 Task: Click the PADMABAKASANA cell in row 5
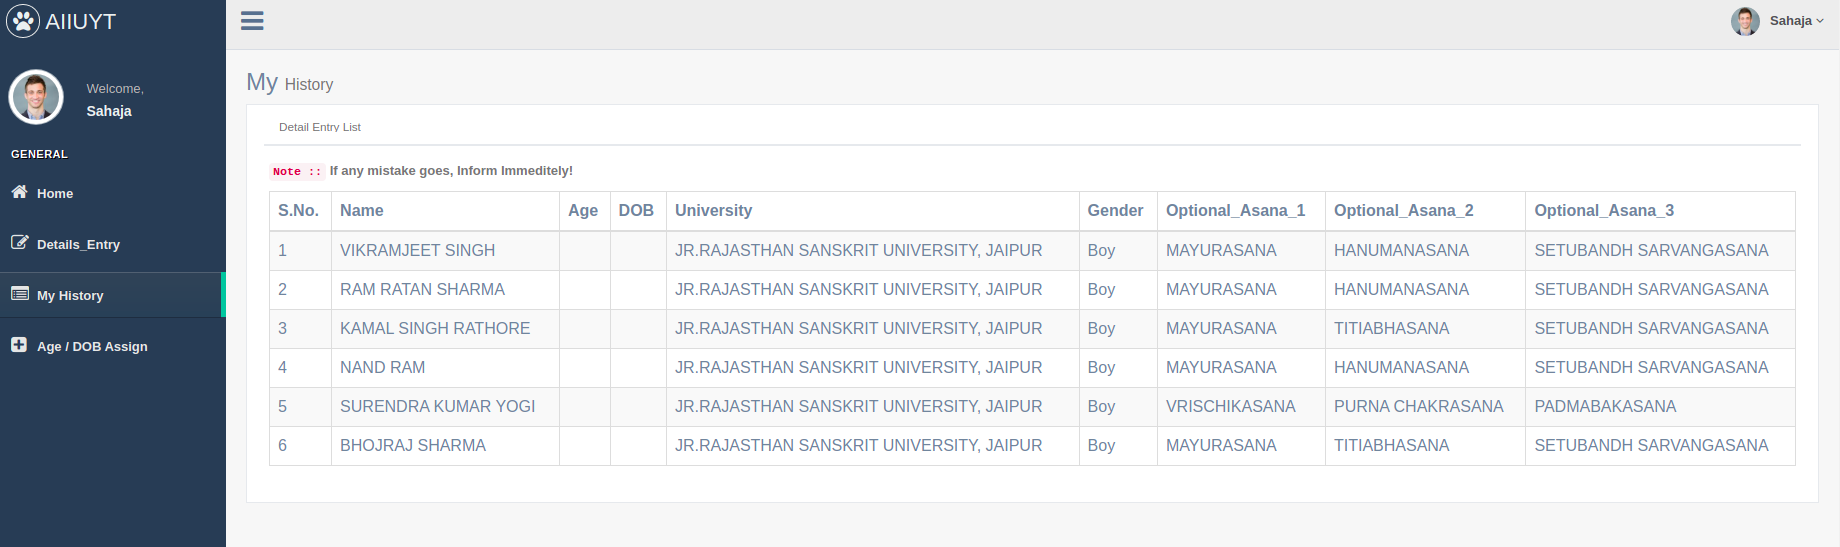pos(1605,407)
